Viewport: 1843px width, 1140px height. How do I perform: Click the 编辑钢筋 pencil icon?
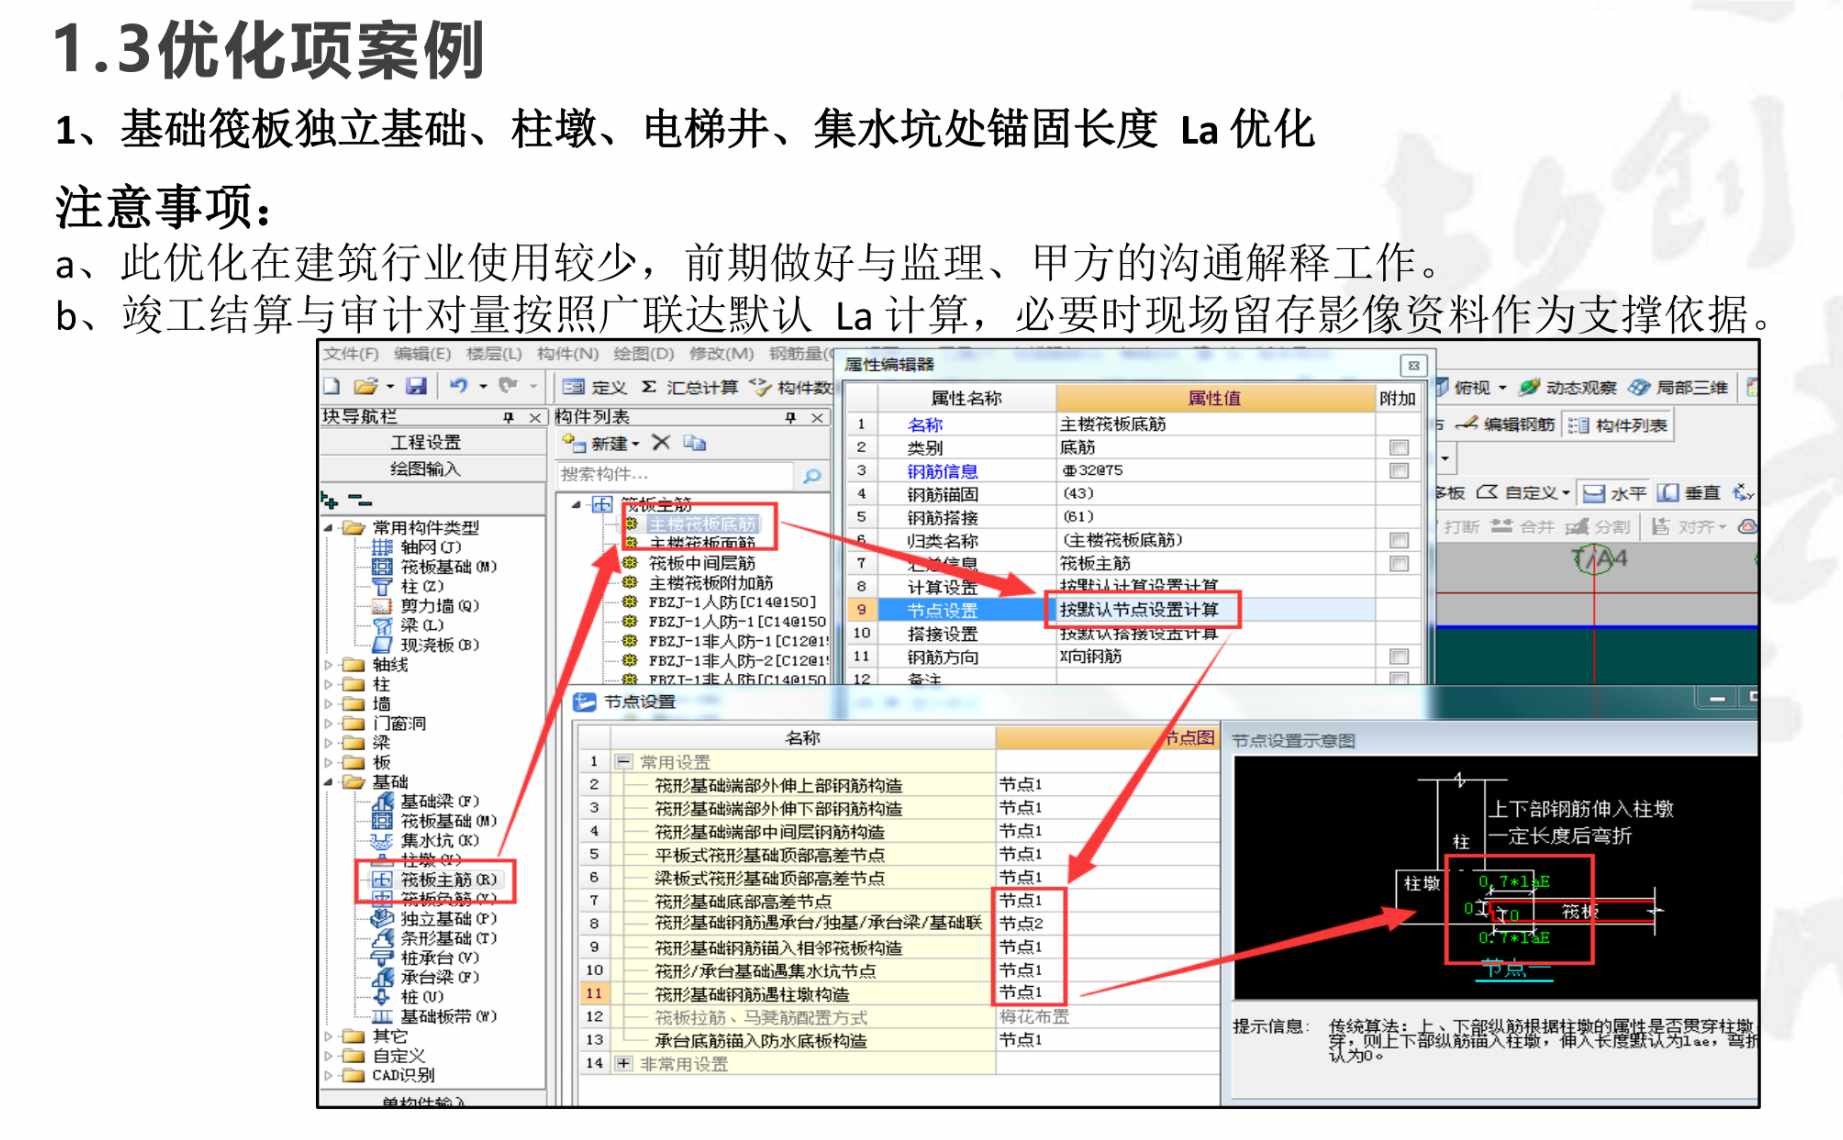(1467, 424)
